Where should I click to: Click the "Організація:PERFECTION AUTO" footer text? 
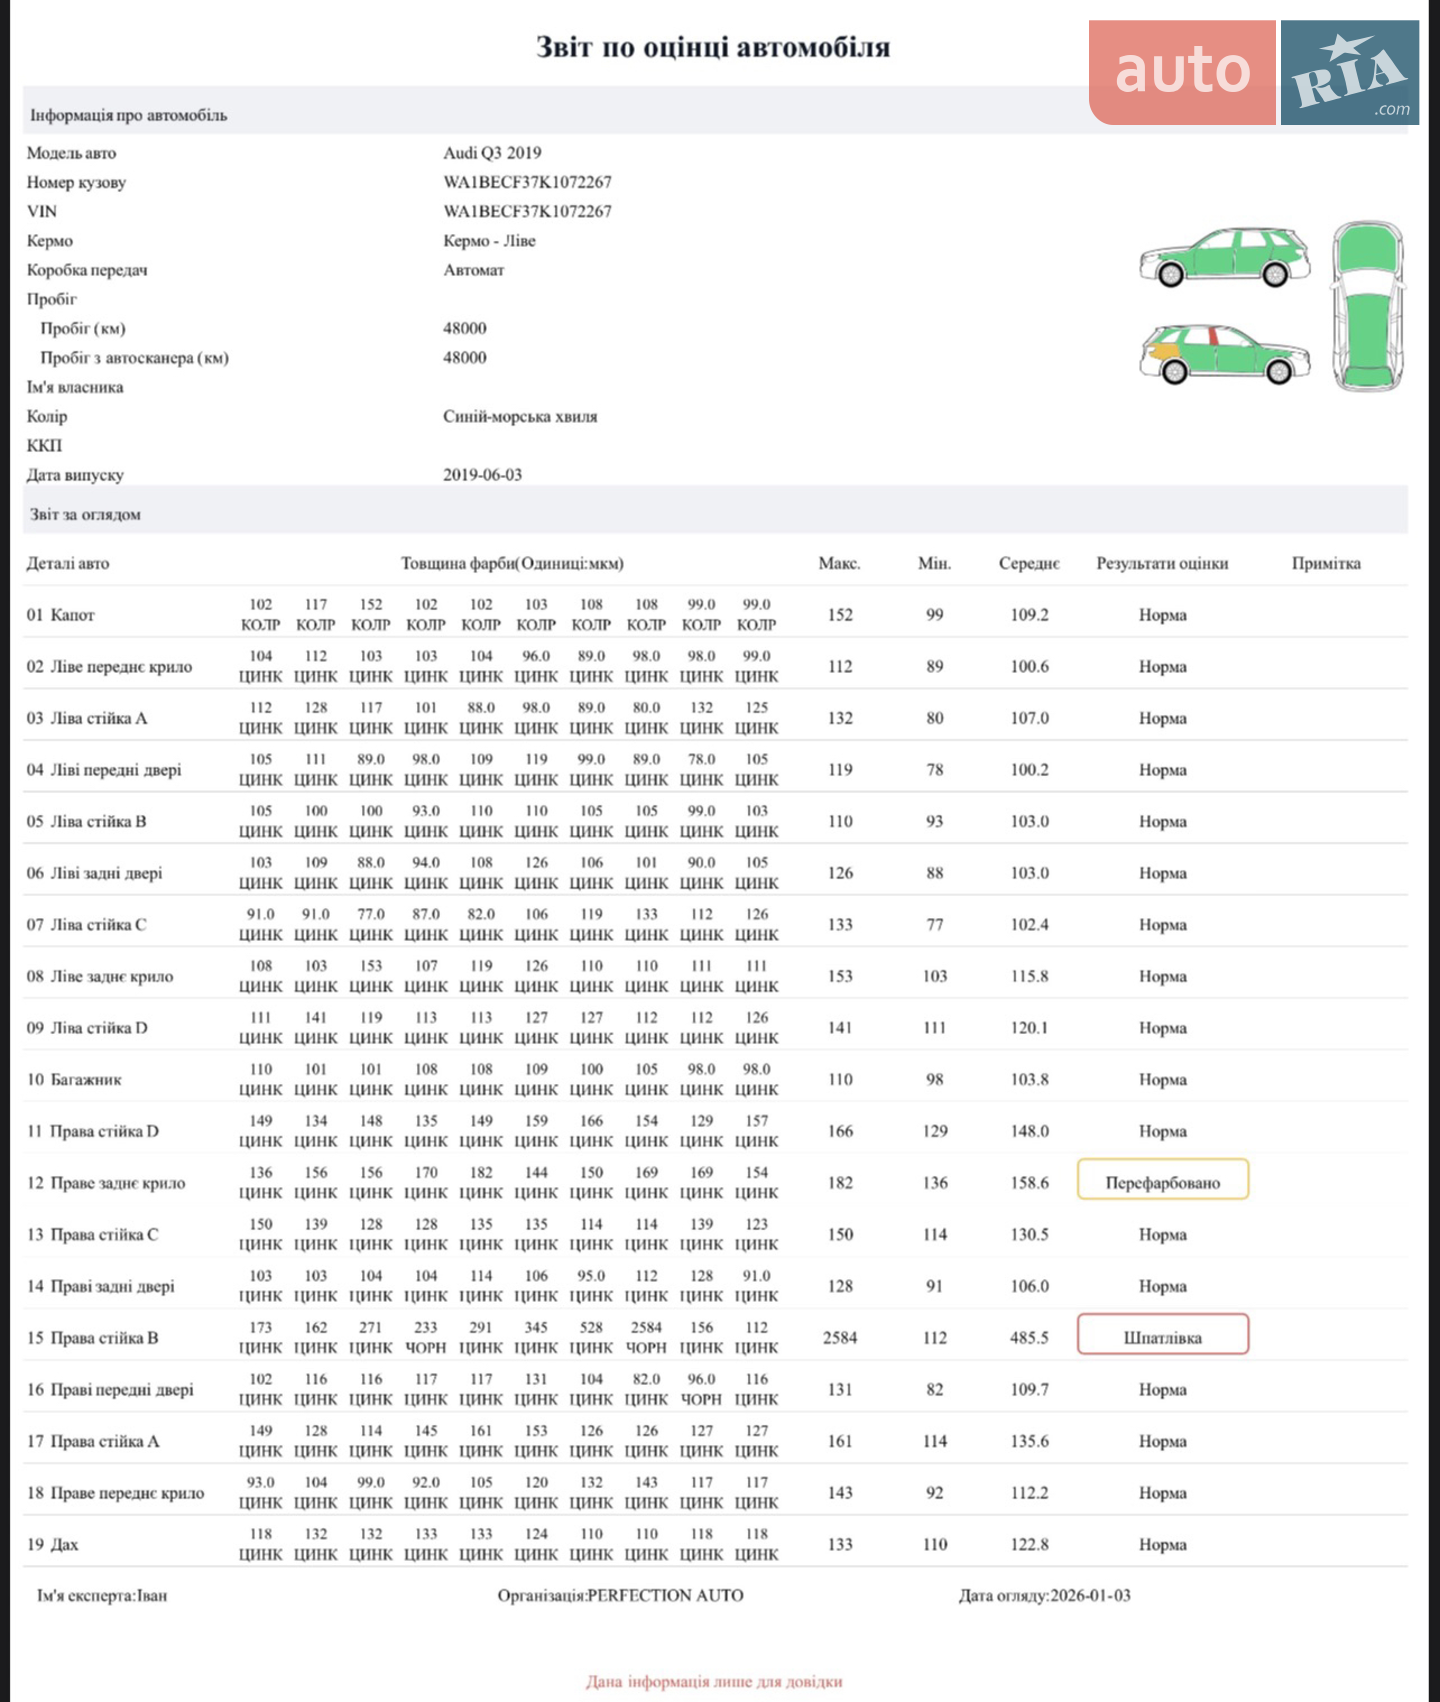point(621,1596)
